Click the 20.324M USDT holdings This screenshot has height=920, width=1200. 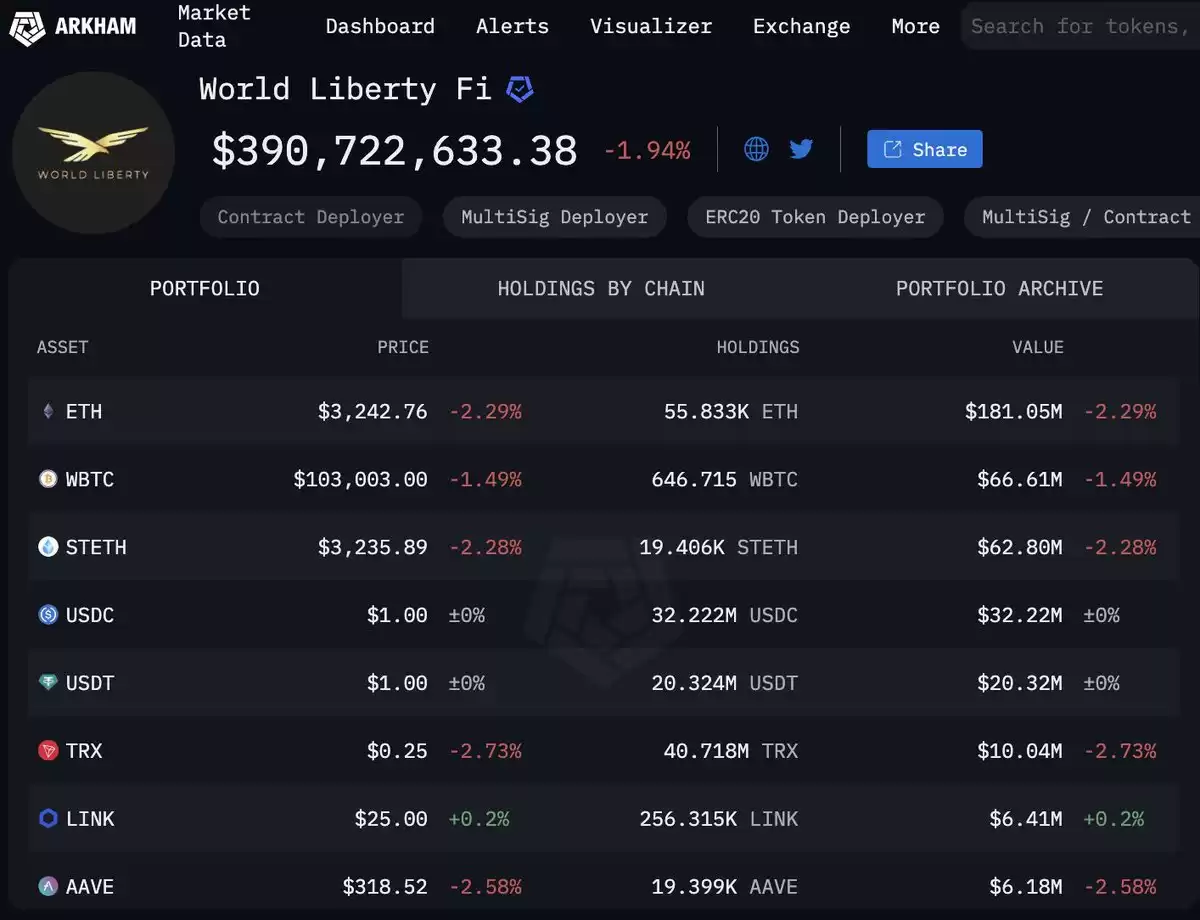click(725, 683)
